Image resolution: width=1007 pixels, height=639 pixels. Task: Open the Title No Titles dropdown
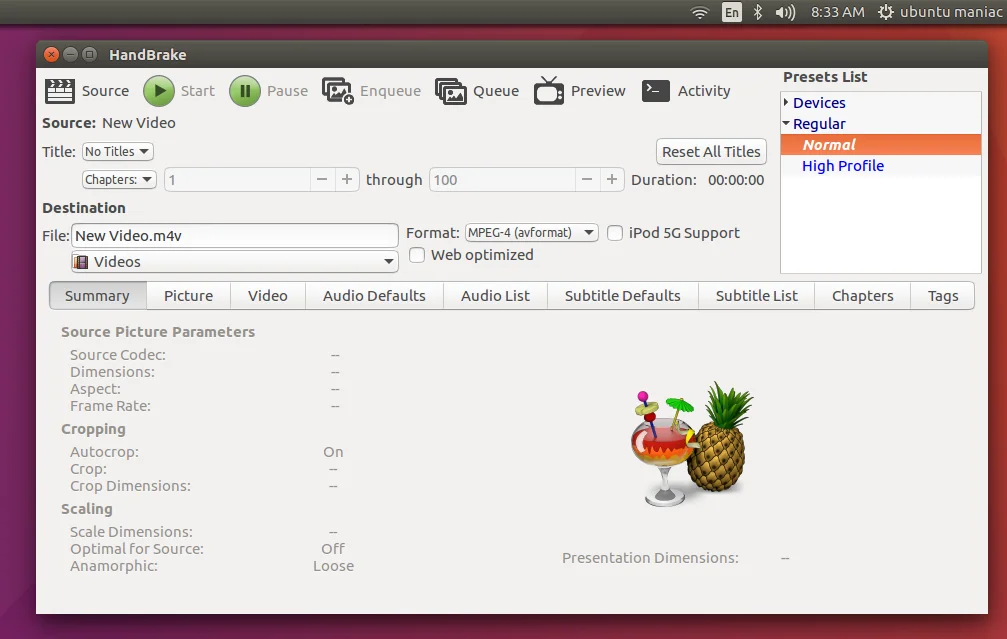tap(118, 152)
